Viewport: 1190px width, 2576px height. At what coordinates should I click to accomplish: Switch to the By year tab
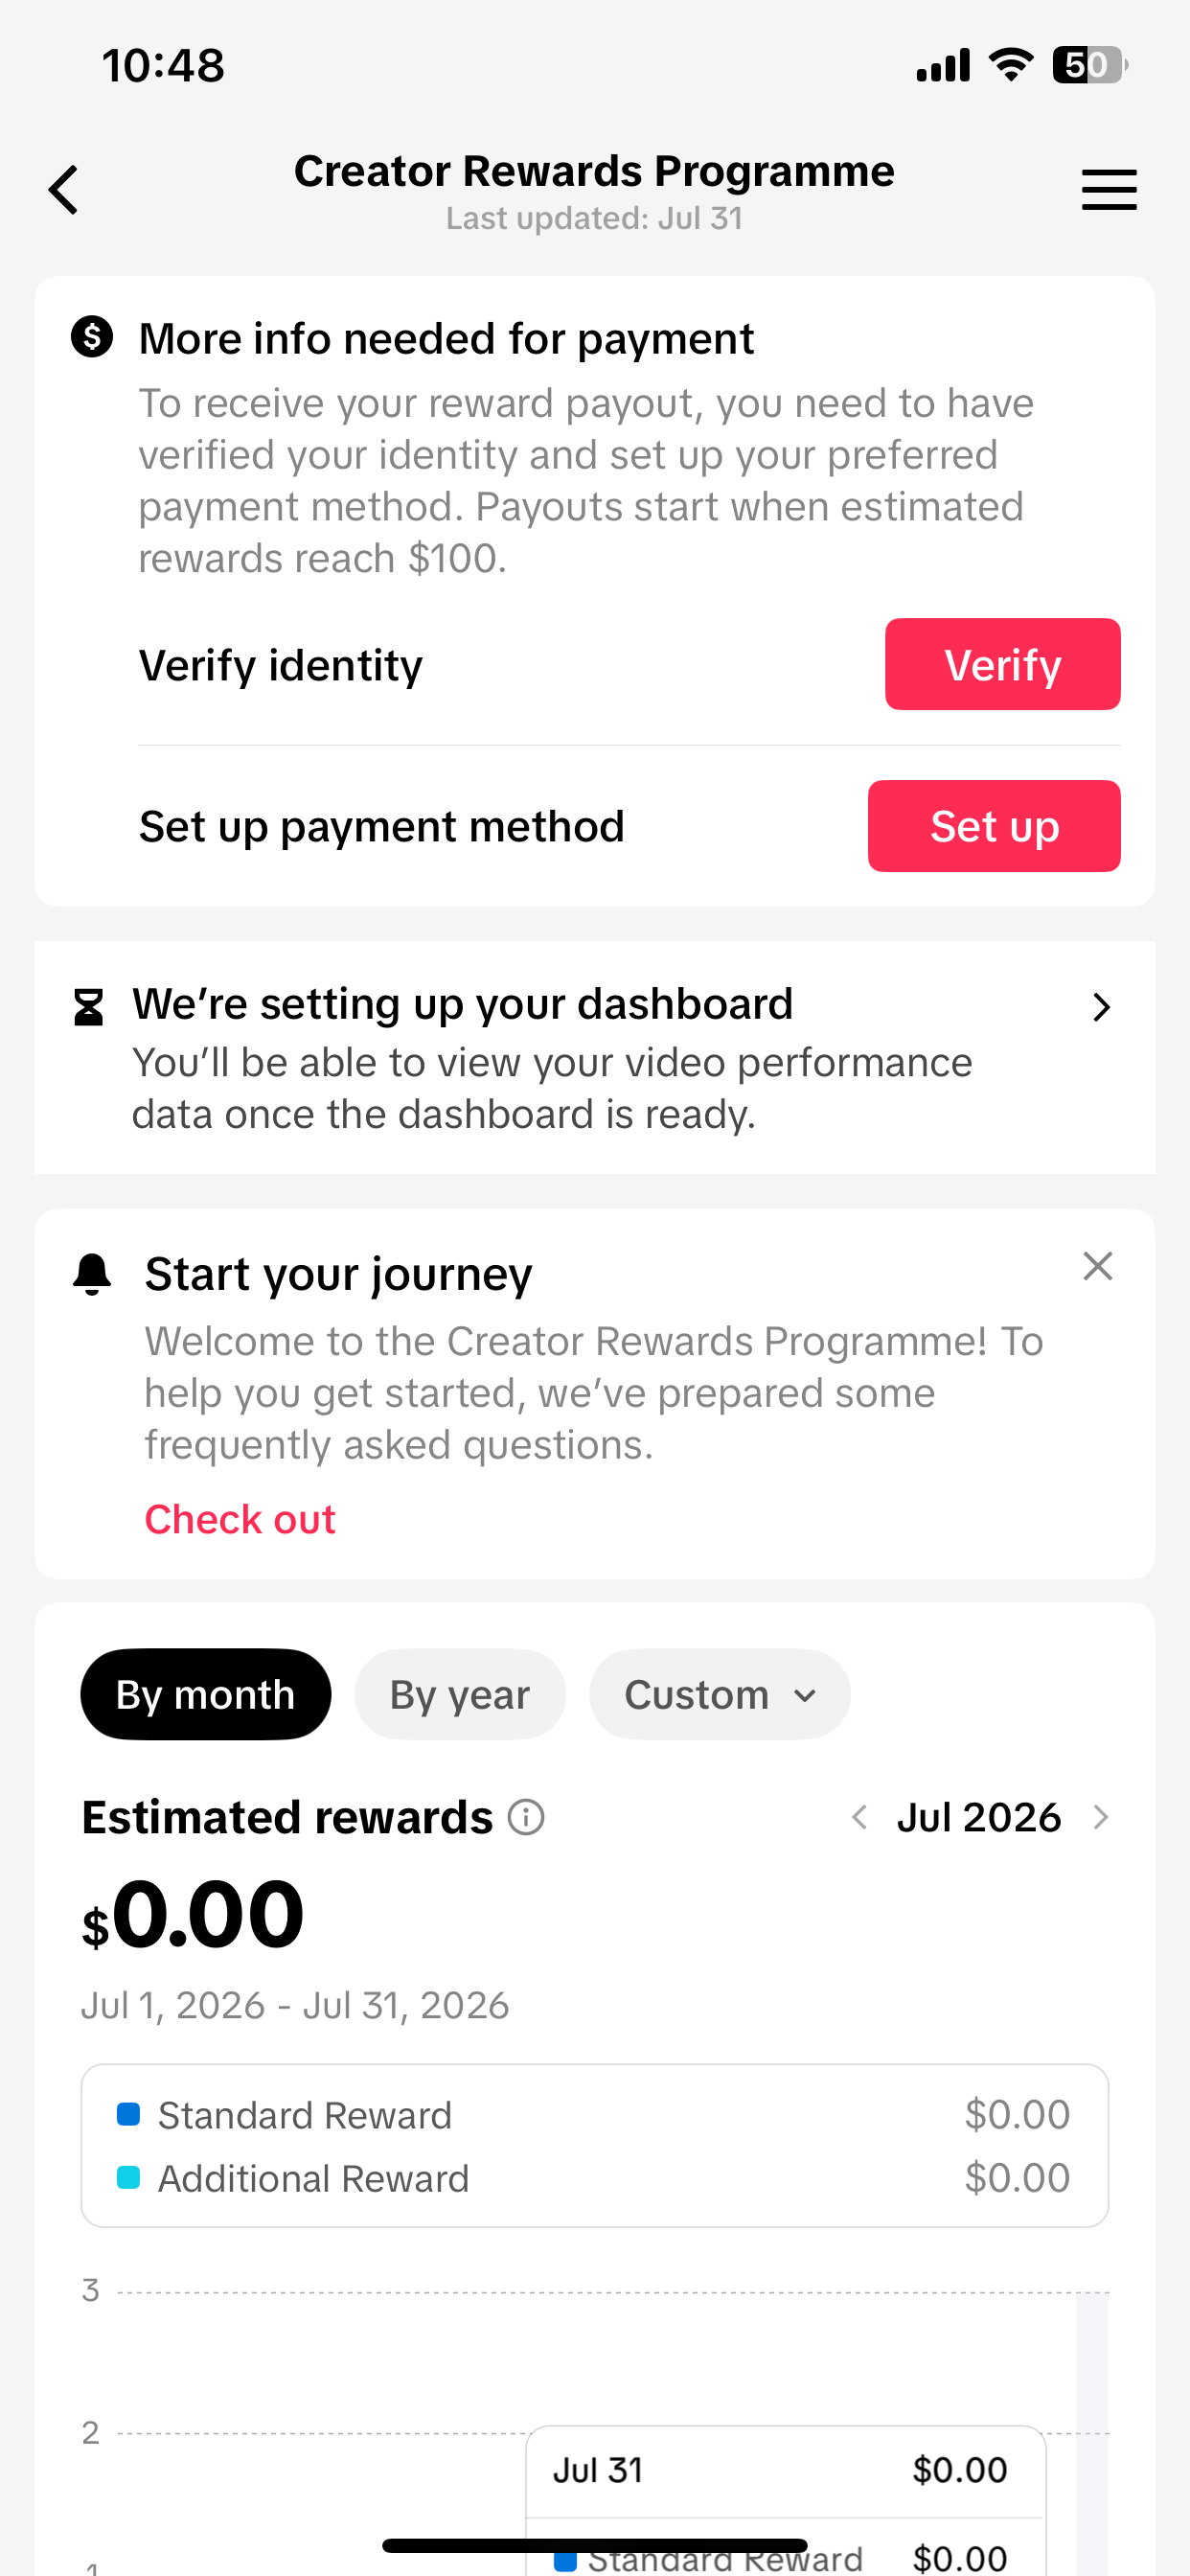[460, 1695]
